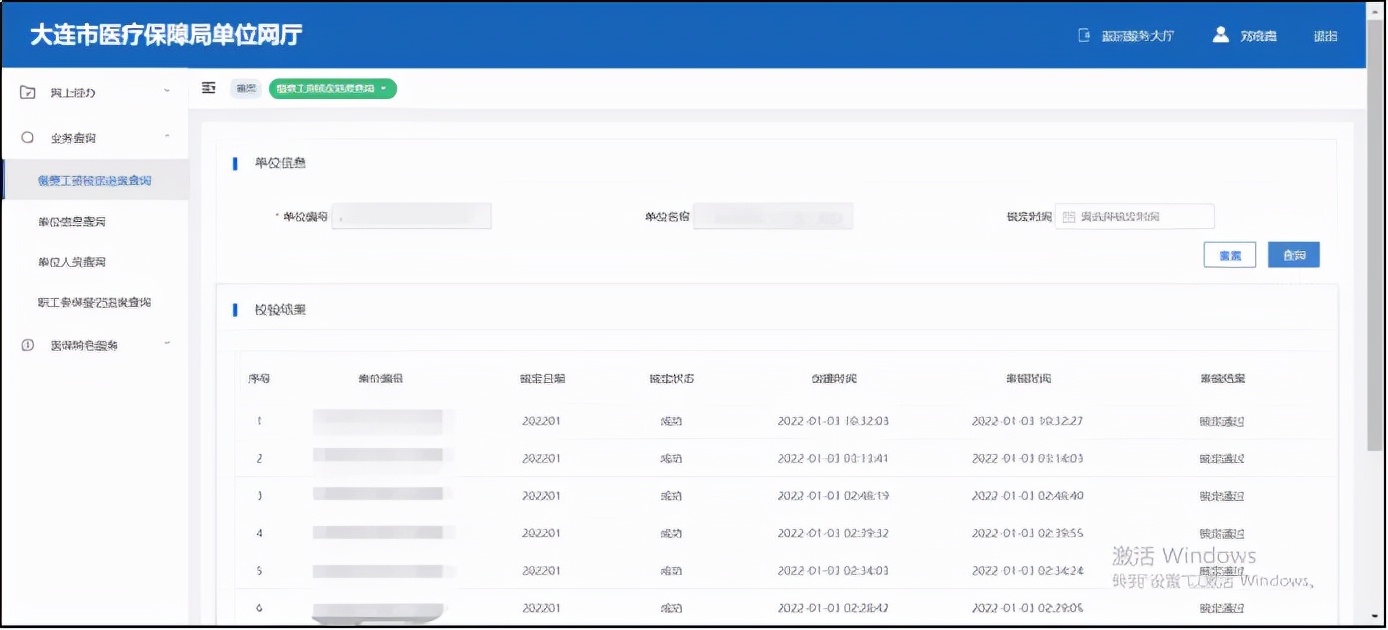This screenshot has width=1388, height=630.
Task: Select the last sidebar item under 业务查询
Action: (94, 302)
